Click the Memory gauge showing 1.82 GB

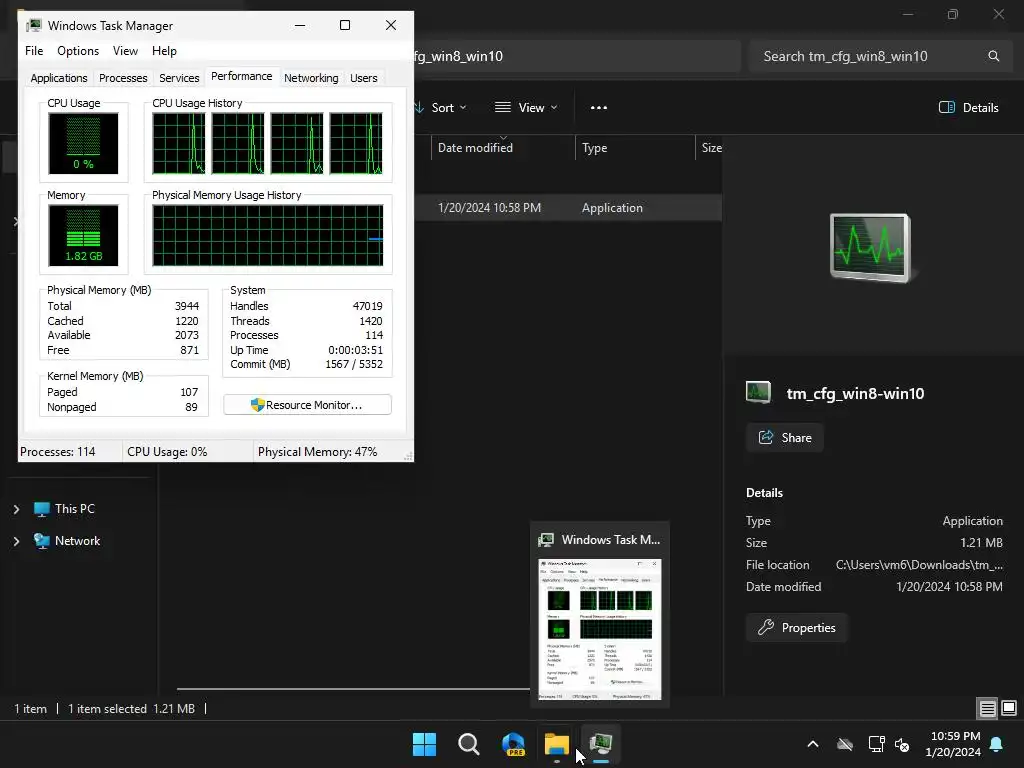[83, 235]
